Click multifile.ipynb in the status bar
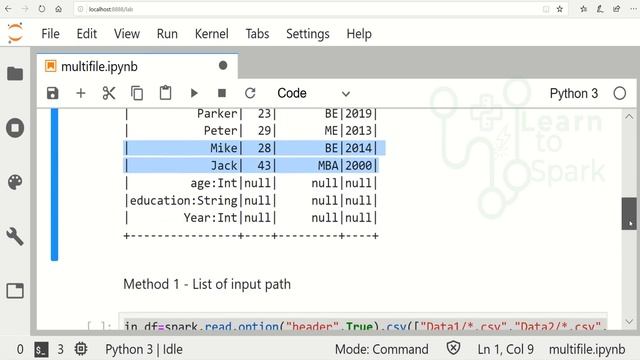640x360 pixels. (587, 349)
